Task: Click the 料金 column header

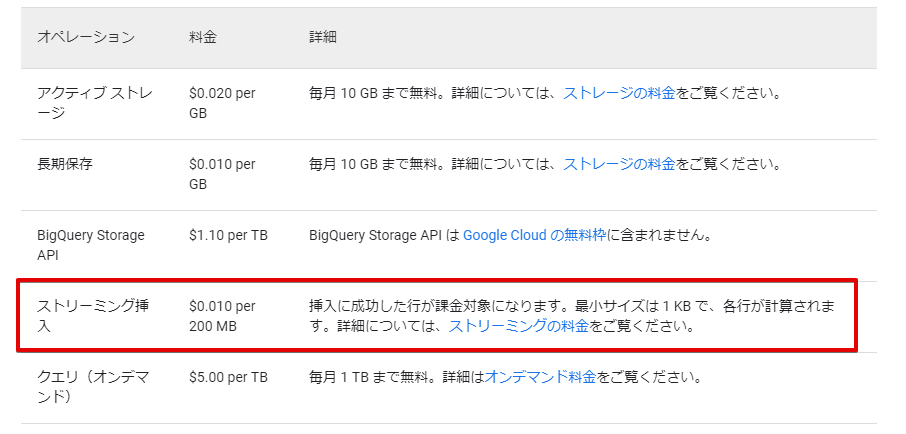Action: [x=203, y=37]
